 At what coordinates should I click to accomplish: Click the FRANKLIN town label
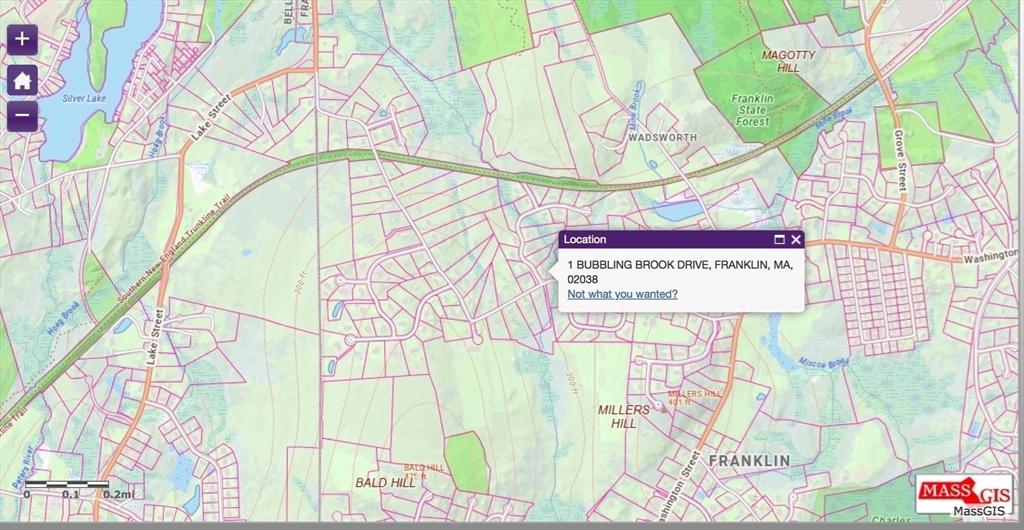pos(749,460)
